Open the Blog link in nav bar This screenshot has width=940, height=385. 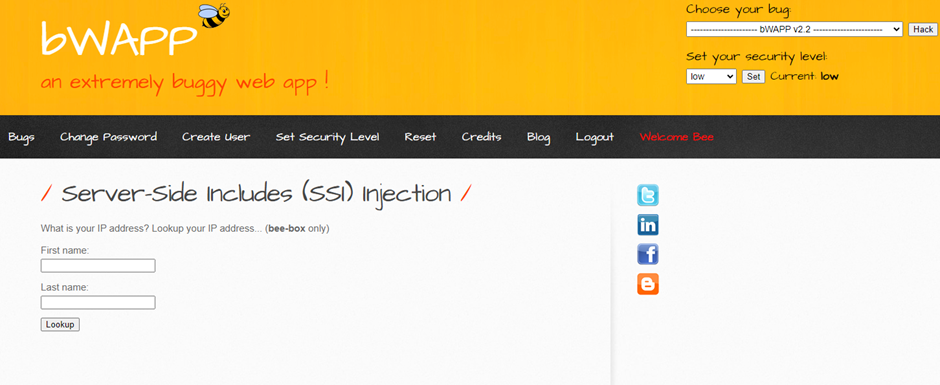click(x=538, y=137)
